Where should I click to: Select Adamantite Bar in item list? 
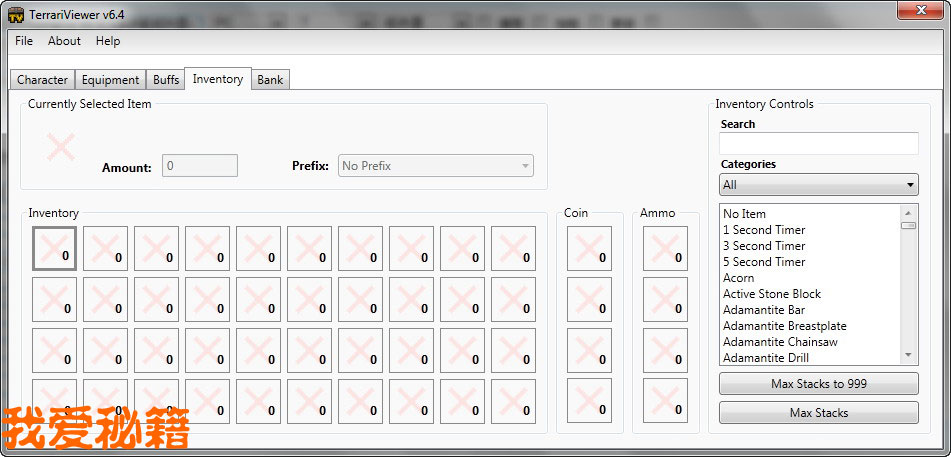click(764, 310)
